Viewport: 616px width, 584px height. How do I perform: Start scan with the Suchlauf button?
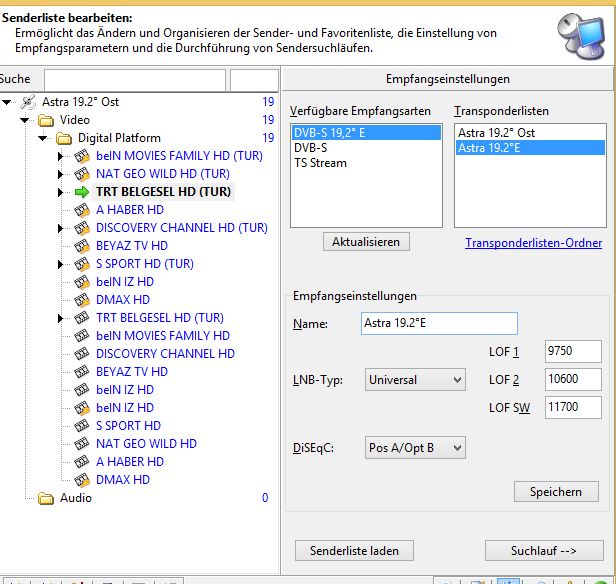(544, 551)
